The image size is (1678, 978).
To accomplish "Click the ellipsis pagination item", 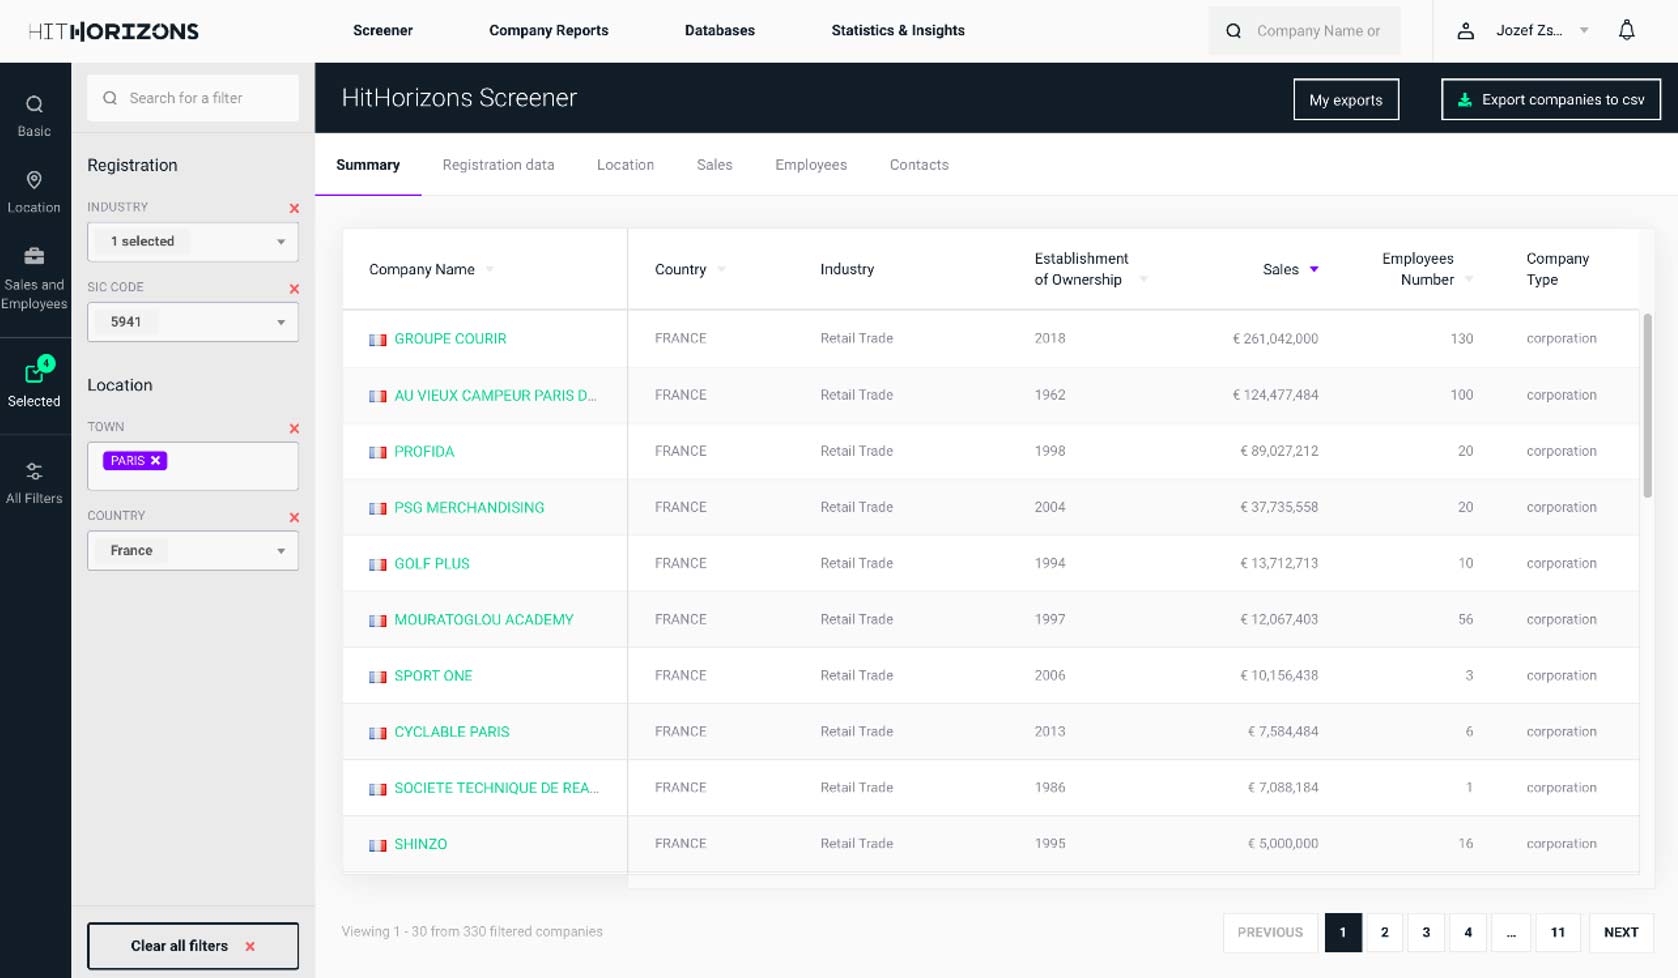I will click(1511, 933).
